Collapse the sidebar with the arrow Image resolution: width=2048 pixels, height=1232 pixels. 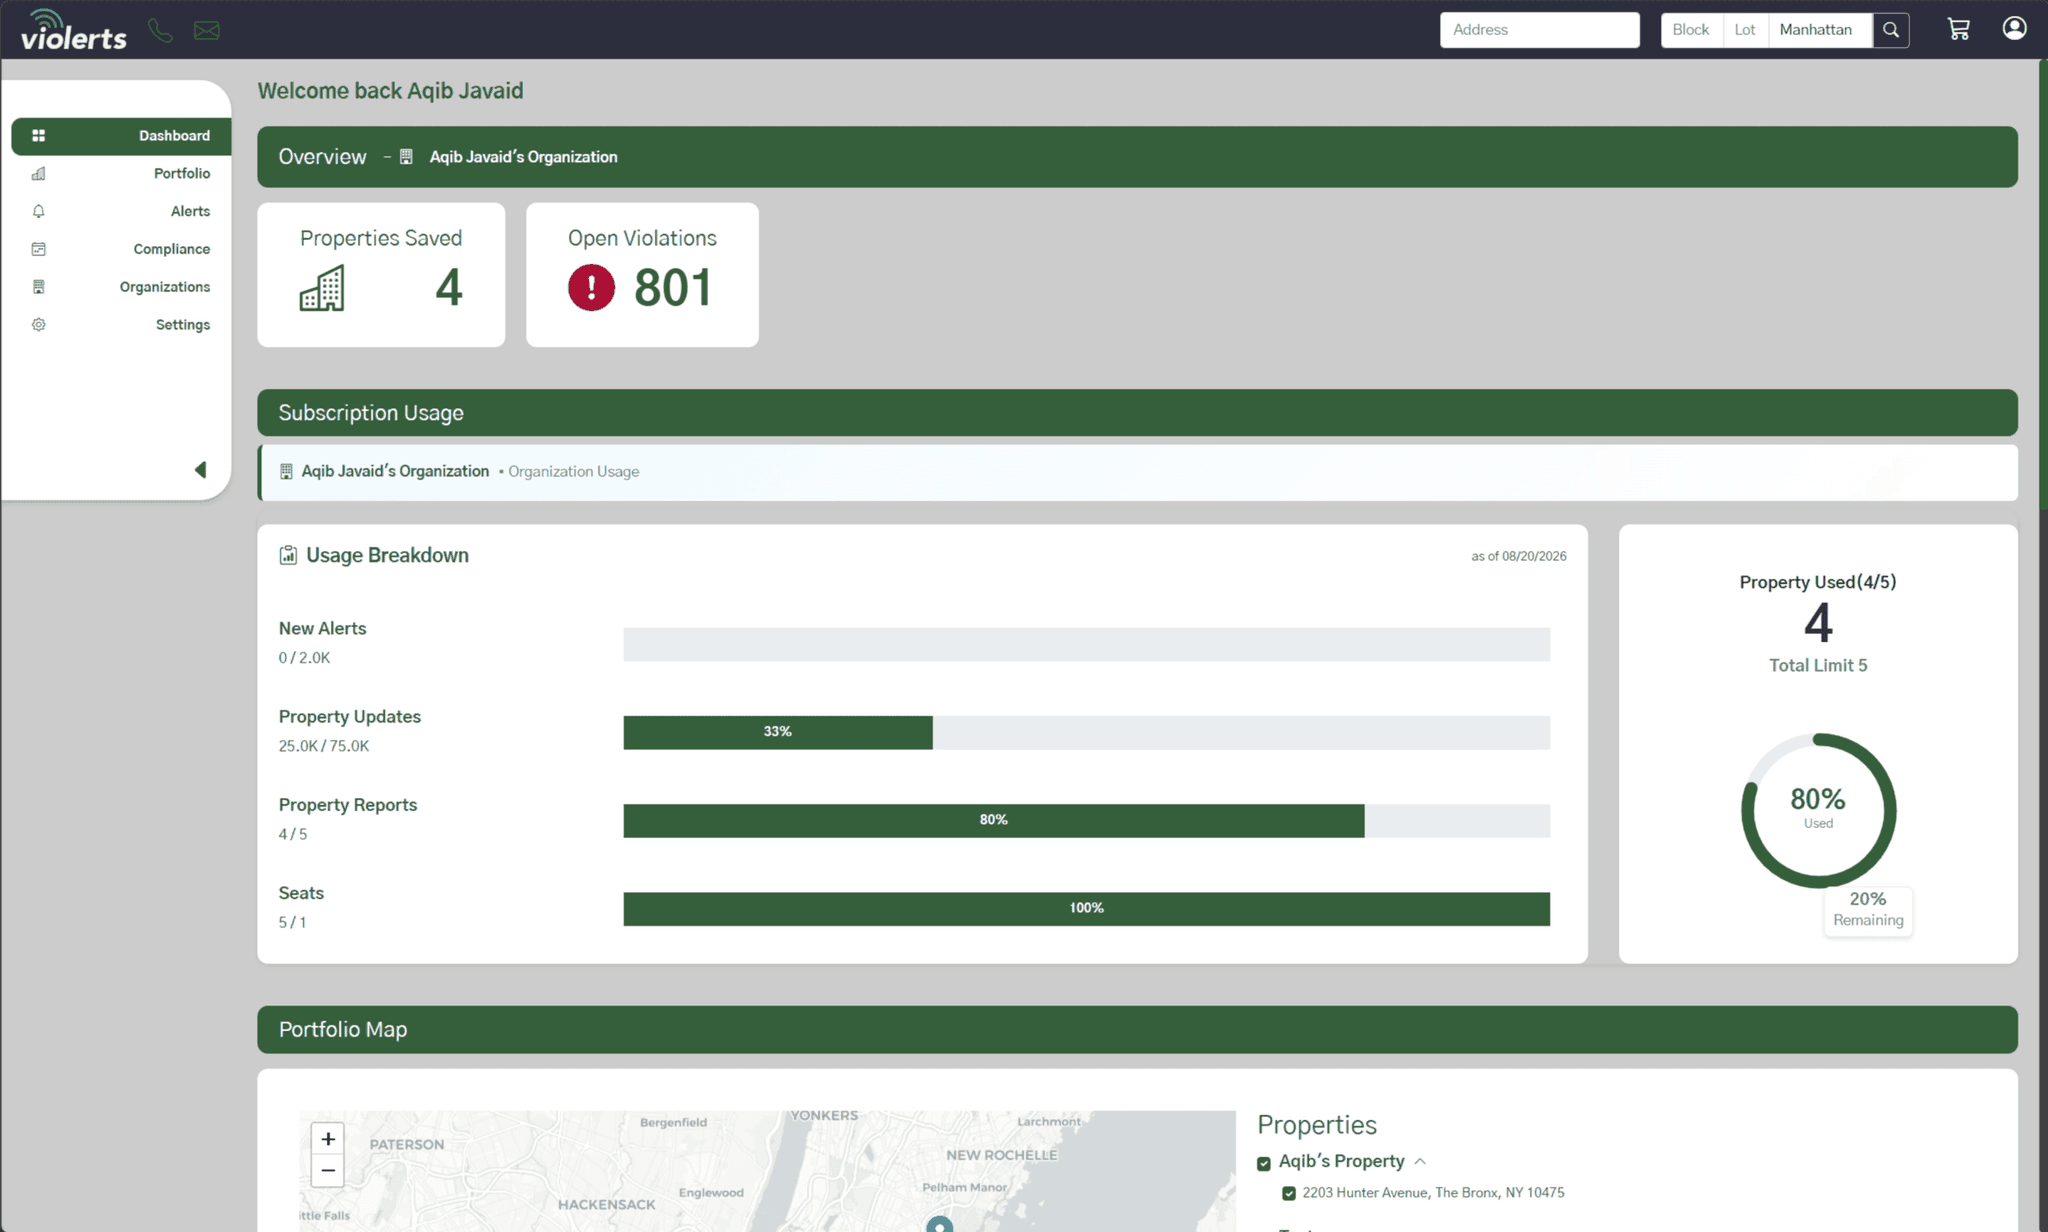pos(200,470)
